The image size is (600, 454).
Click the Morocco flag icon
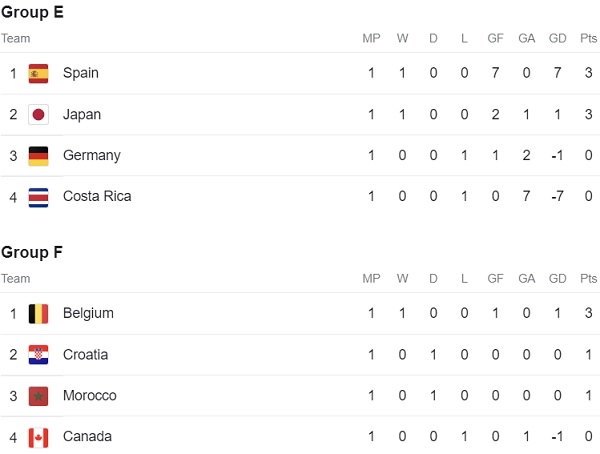tap(38, 396)
